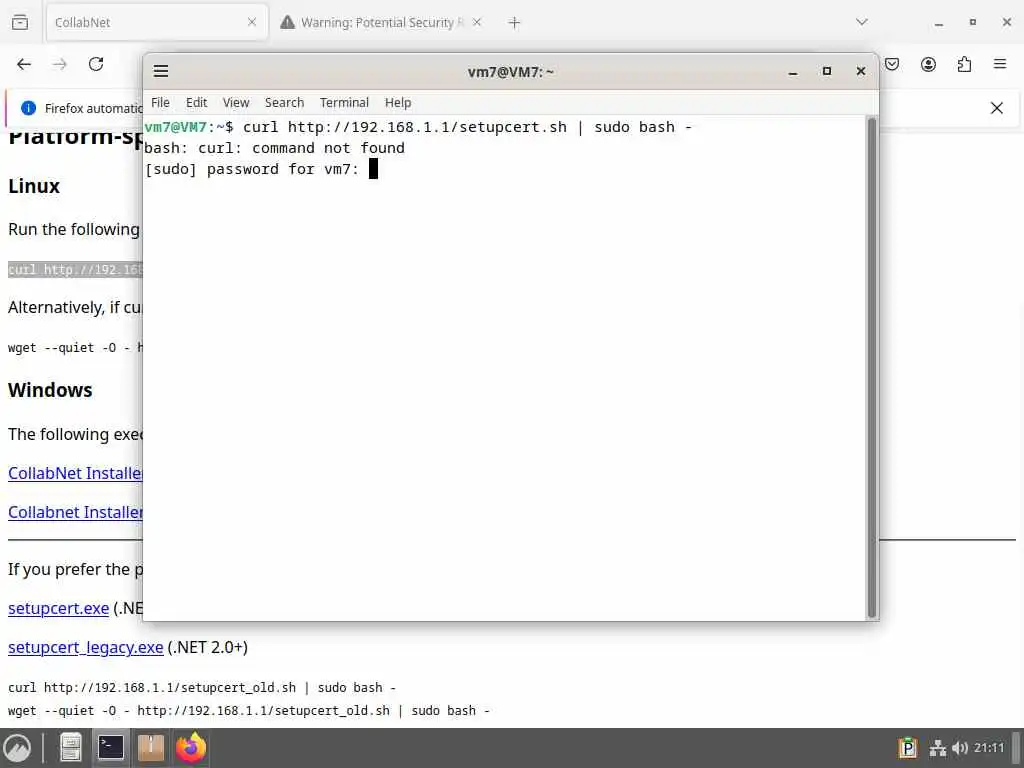
Task: Open the network tray icon
Action: pos(938,748)
